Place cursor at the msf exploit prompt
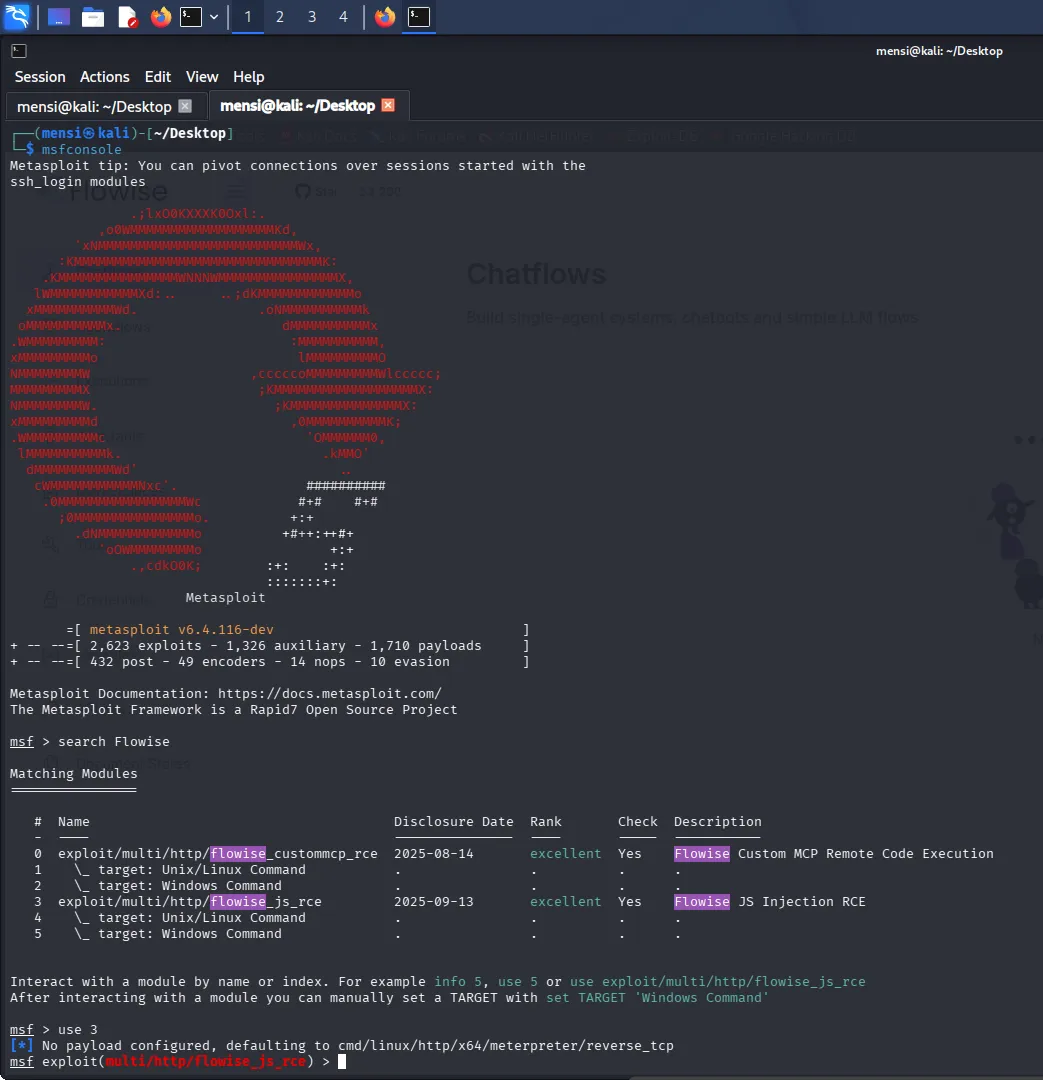This screenshot has width=1043, height=1080. [x=342, y=1061]
